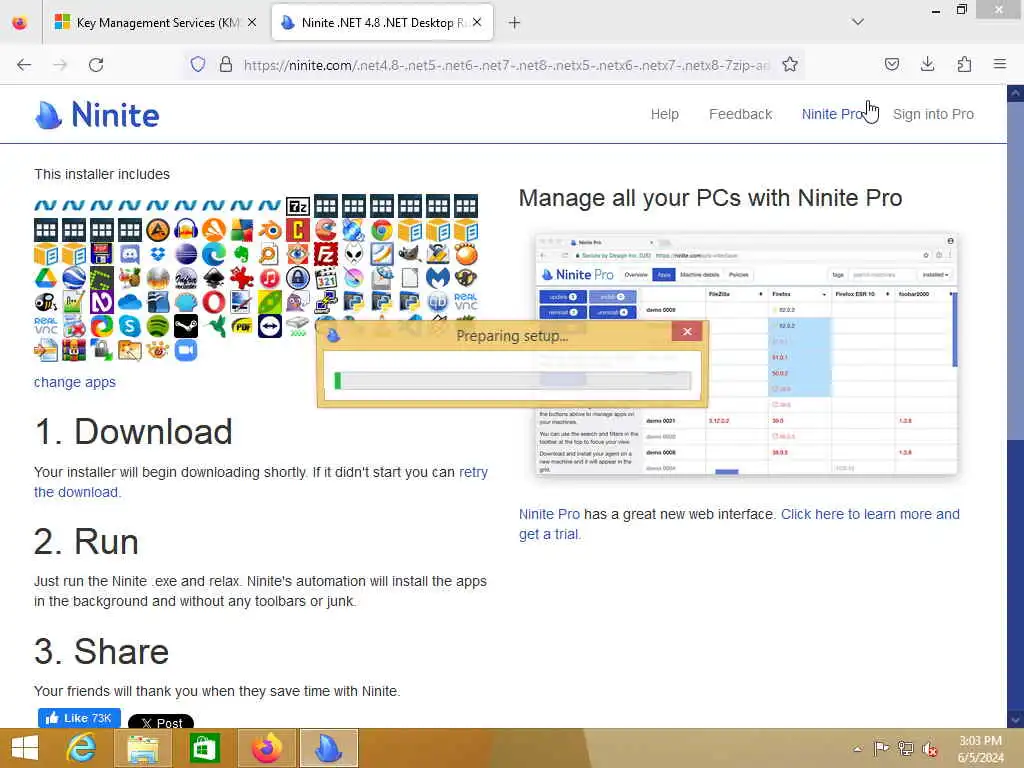Click here to learn more link

(x=739, y=524)
